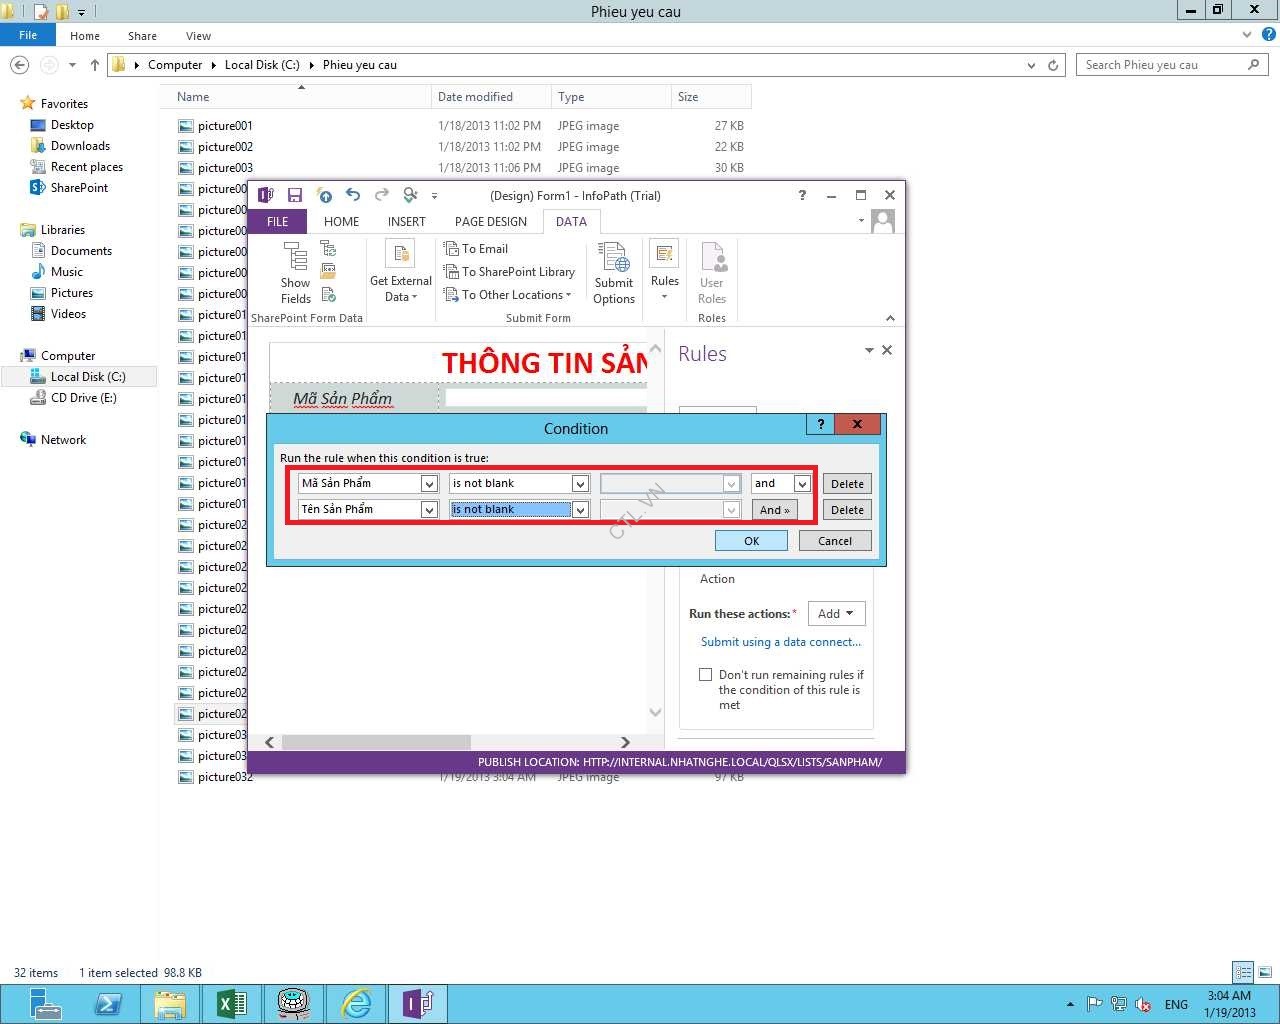Open Excel from the taskbar
This screenshot has height=1024, width=1280.
231,1003
